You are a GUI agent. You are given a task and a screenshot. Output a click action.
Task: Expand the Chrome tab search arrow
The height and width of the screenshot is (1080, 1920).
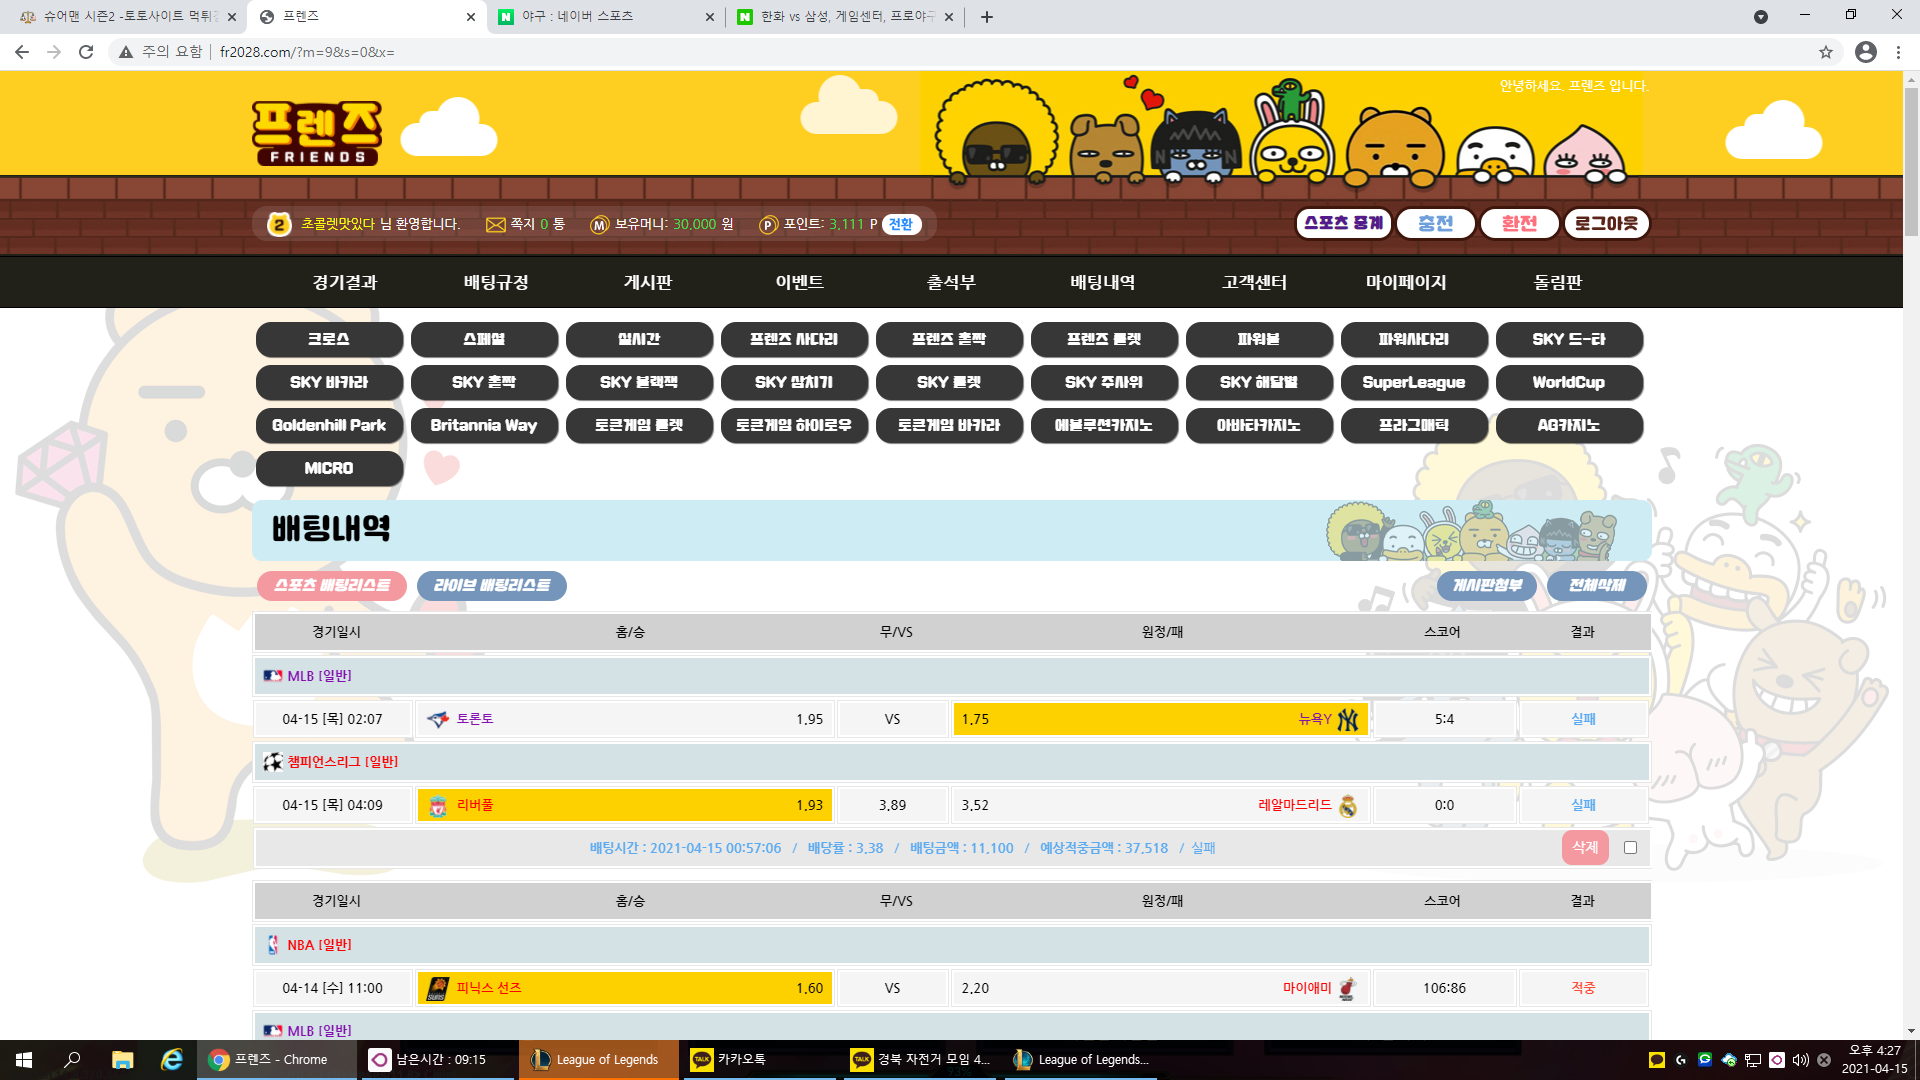(1760, 17)
